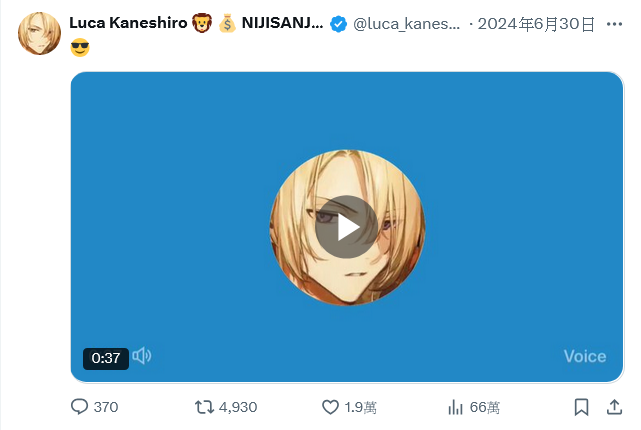Open the post dated 2024年6月30日
Viewport: 641px width, 430px height.
[x=536, y=24]
